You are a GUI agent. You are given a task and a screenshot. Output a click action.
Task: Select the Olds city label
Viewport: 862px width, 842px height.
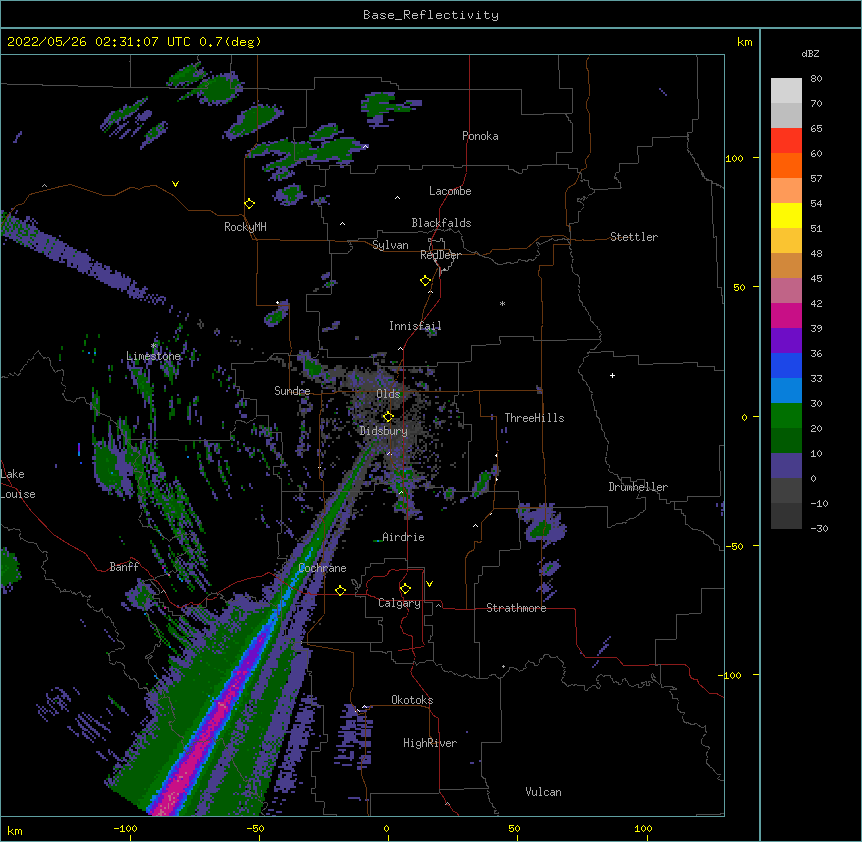[388, 394]
